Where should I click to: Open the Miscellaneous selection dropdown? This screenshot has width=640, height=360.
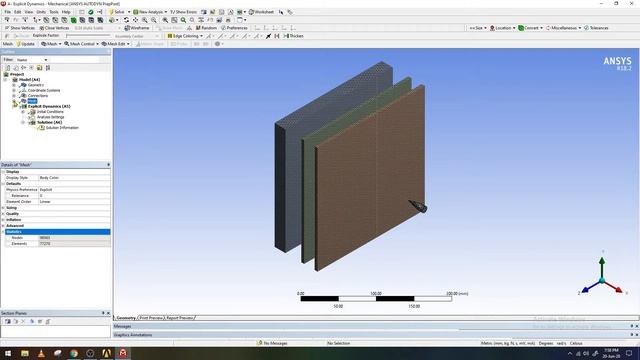[564, 28]
